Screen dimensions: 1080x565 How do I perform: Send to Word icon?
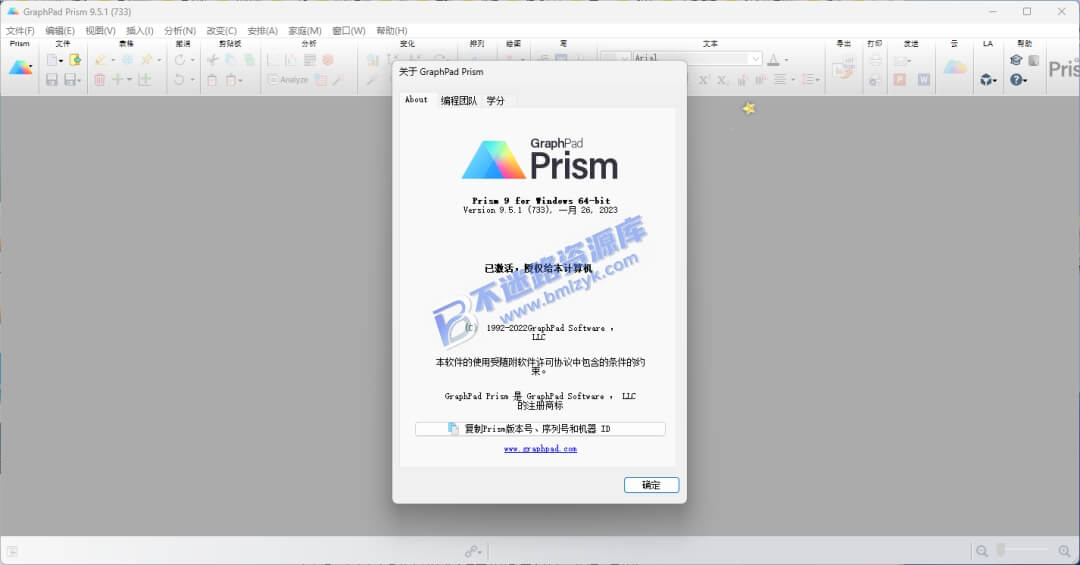pos(924,80)
